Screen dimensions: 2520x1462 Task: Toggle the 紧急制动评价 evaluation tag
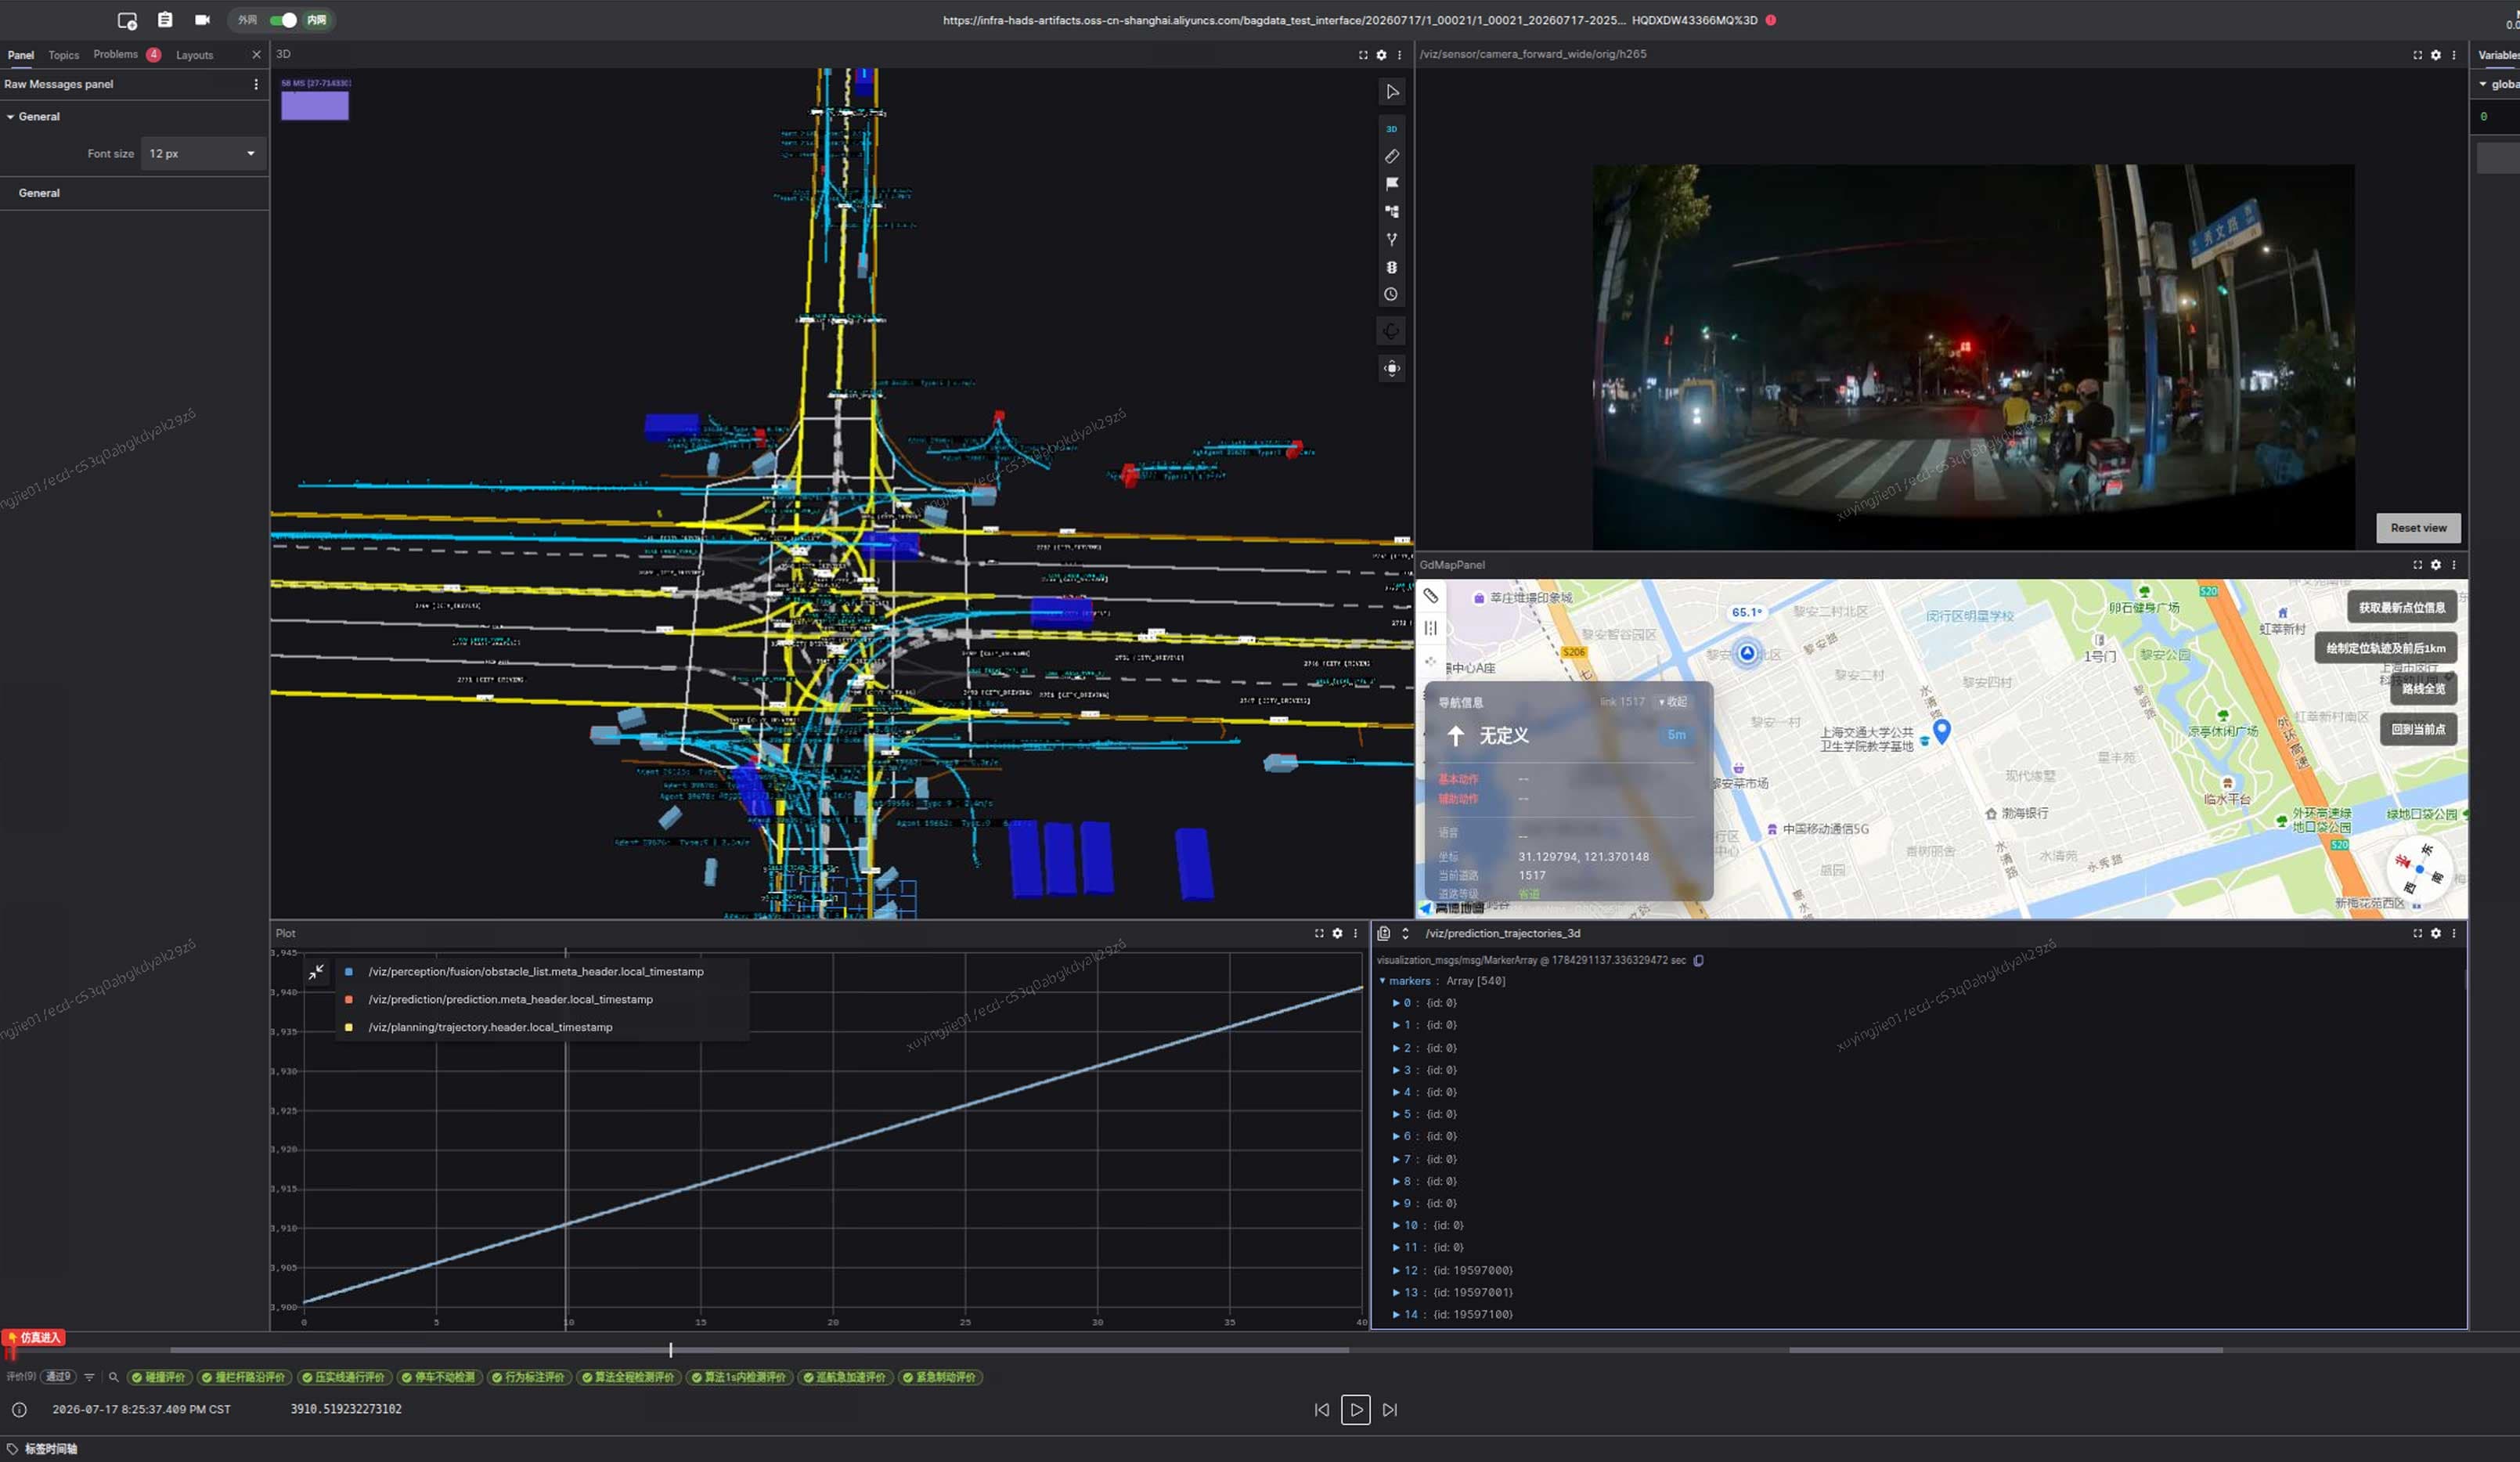(940, 1377)
